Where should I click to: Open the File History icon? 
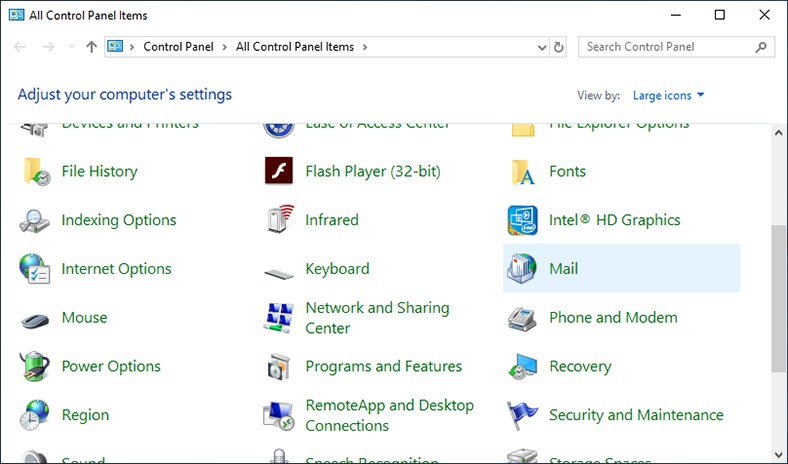point(36,171)
